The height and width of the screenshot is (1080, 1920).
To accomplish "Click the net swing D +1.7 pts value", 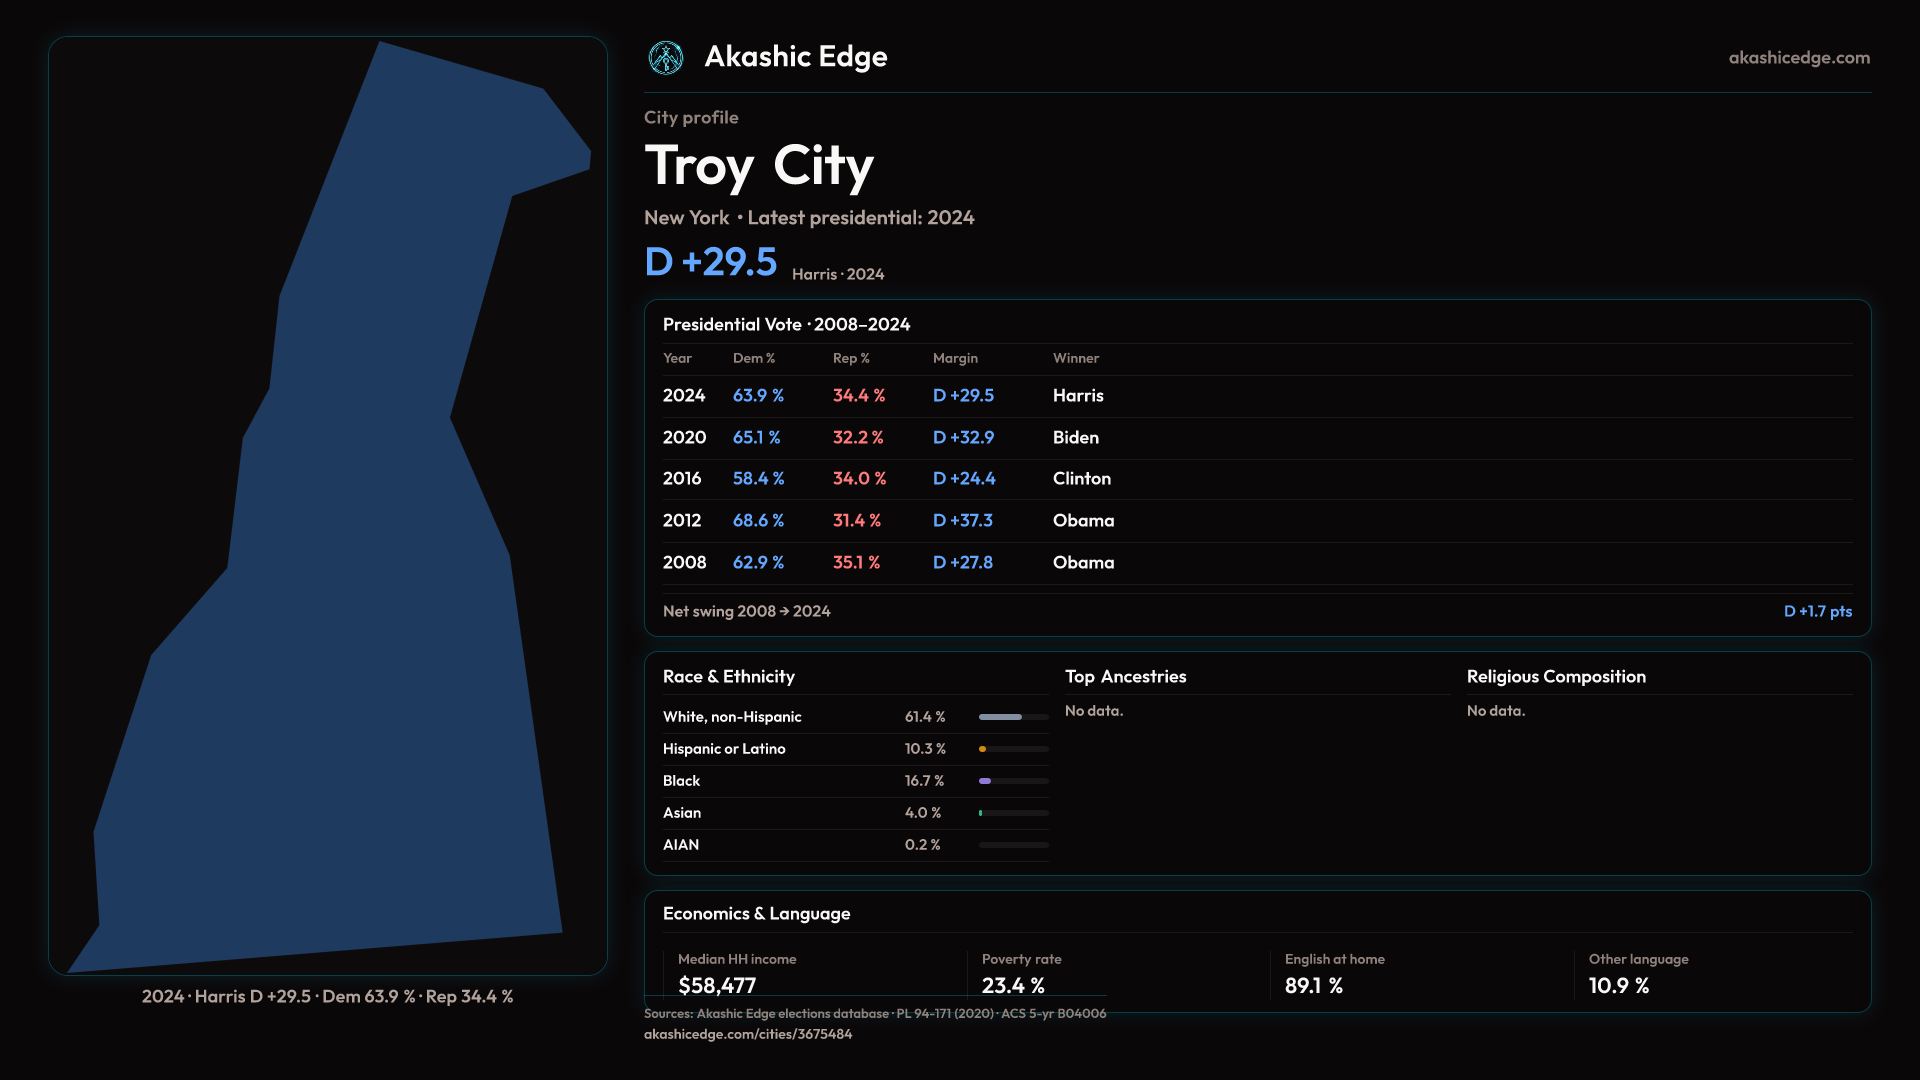I will tap(1817, 611).
